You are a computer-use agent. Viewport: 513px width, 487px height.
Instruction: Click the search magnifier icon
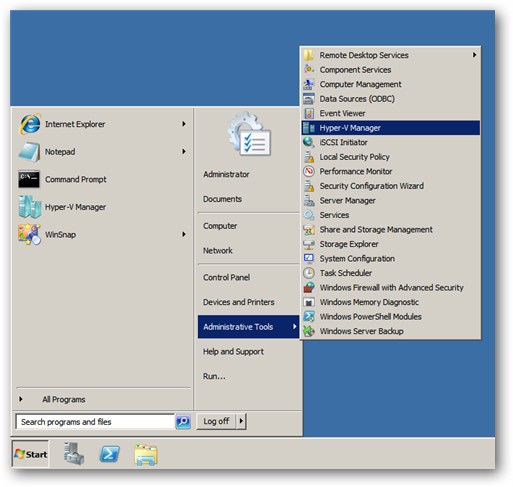tap(183, 422)
